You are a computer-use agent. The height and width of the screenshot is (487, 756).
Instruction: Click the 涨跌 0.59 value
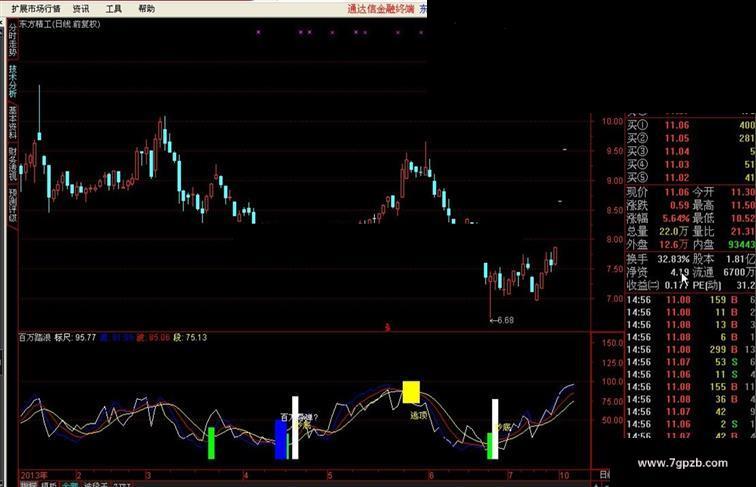click(x=679, y=205)
